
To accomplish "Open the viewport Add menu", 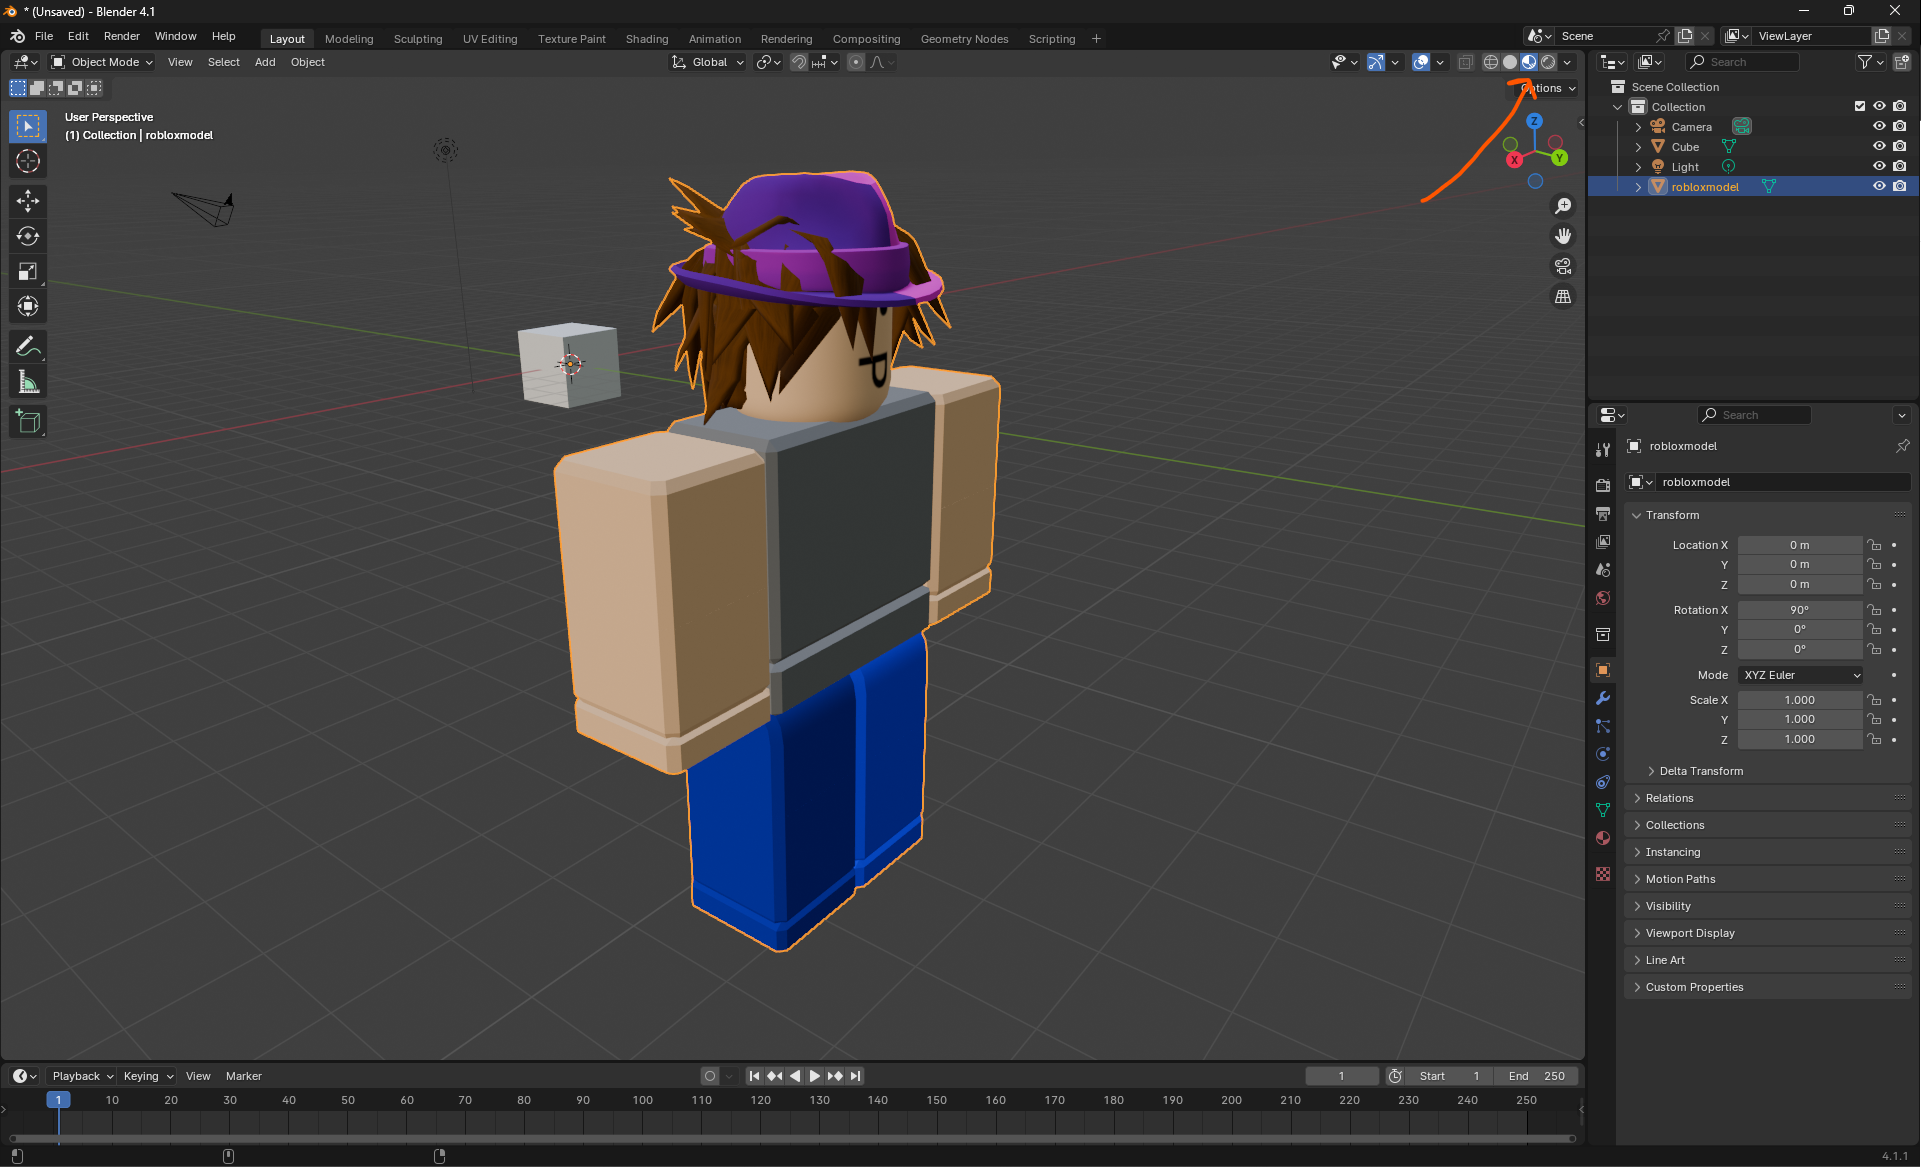I will pyautogui.click(x=265, y=62).
